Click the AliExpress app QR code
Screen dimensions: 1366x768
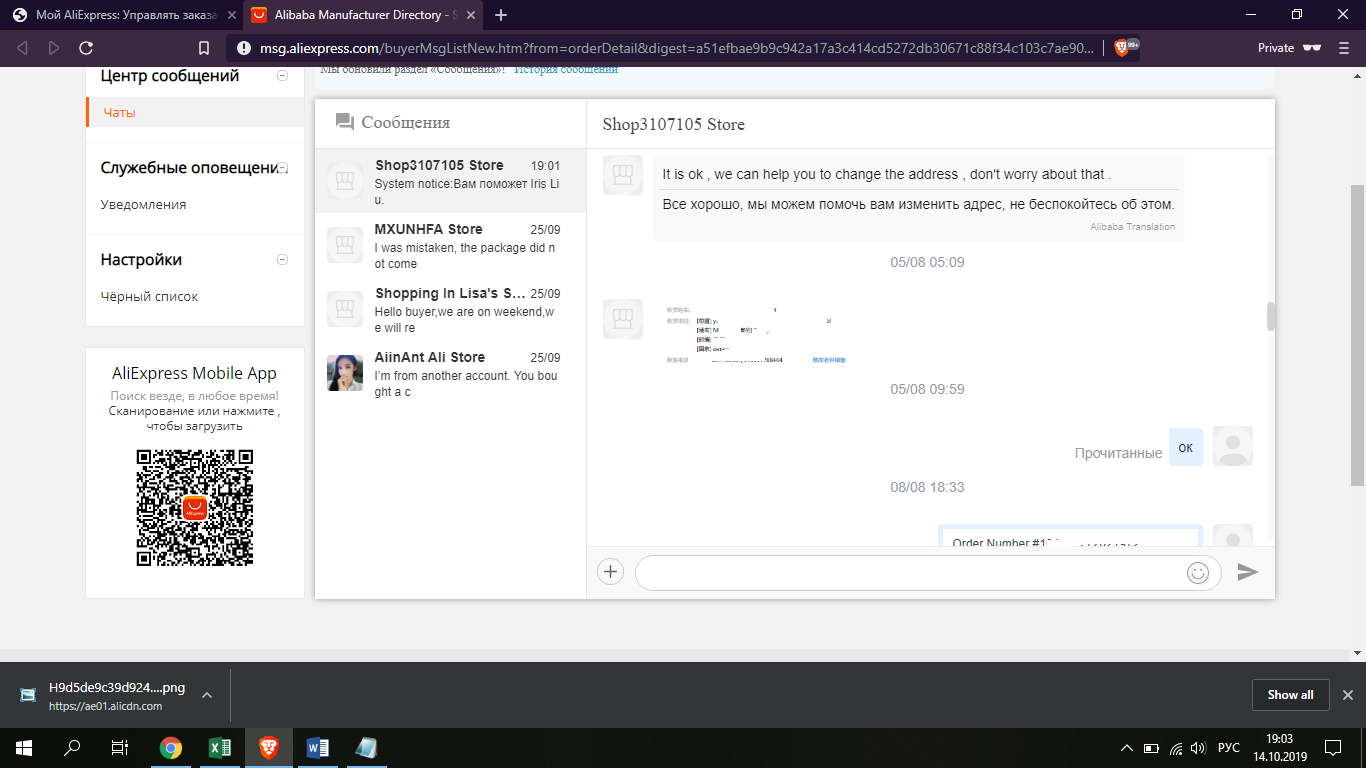pos(195,508)
